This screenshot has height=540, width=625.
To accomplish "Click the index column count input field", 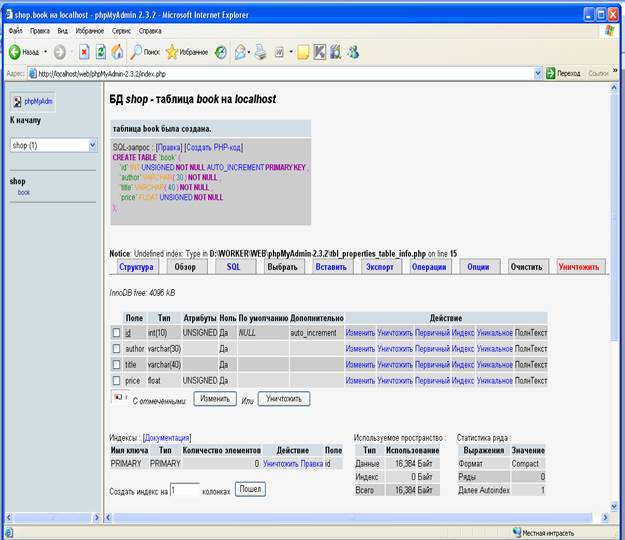I will coord(185,490).
